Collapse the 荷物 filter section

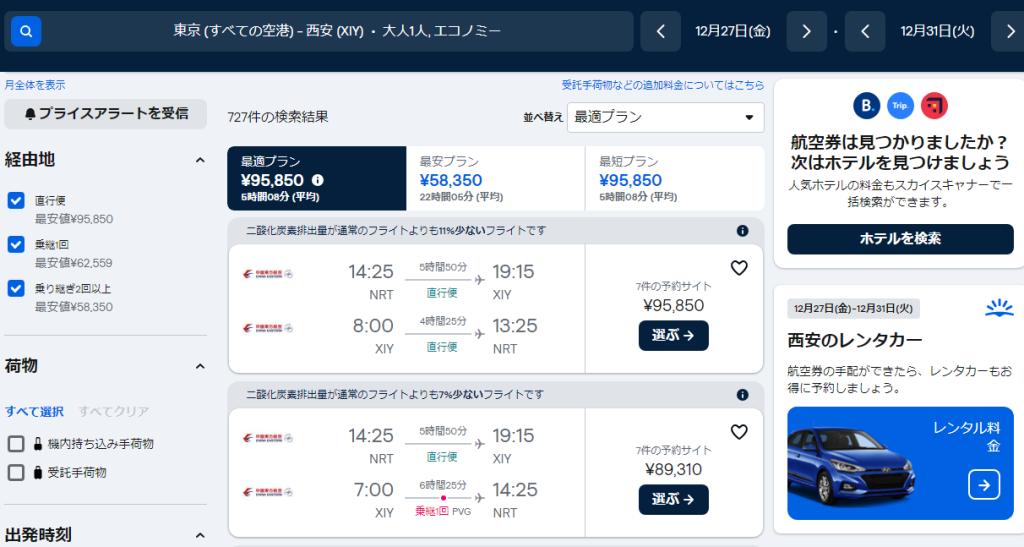click(198, 366)
